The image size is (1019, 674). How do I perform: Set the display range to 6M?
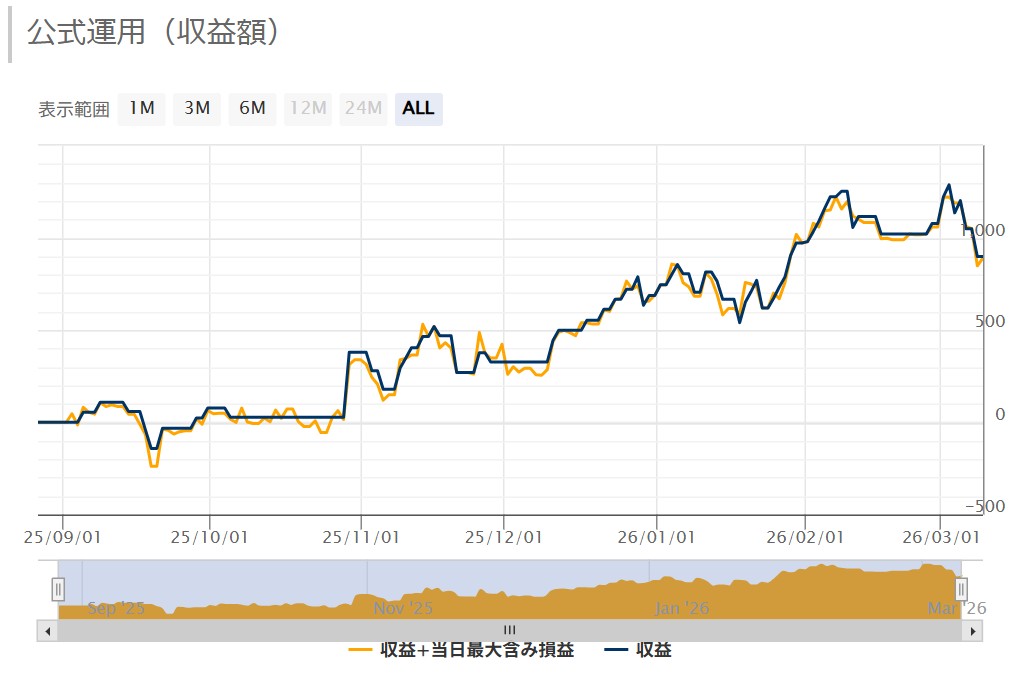point(252,108)
